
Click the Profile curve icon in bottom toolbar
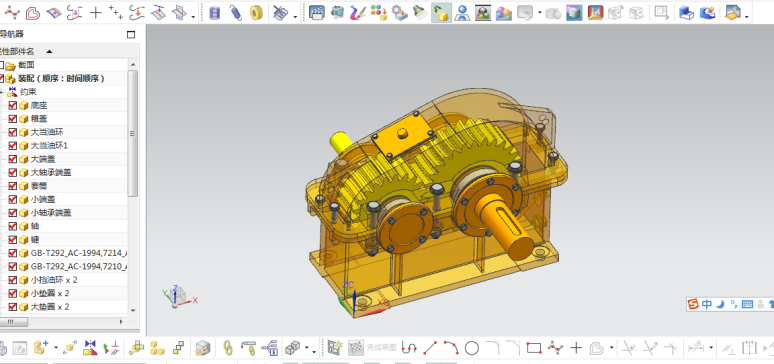[408, 348]
